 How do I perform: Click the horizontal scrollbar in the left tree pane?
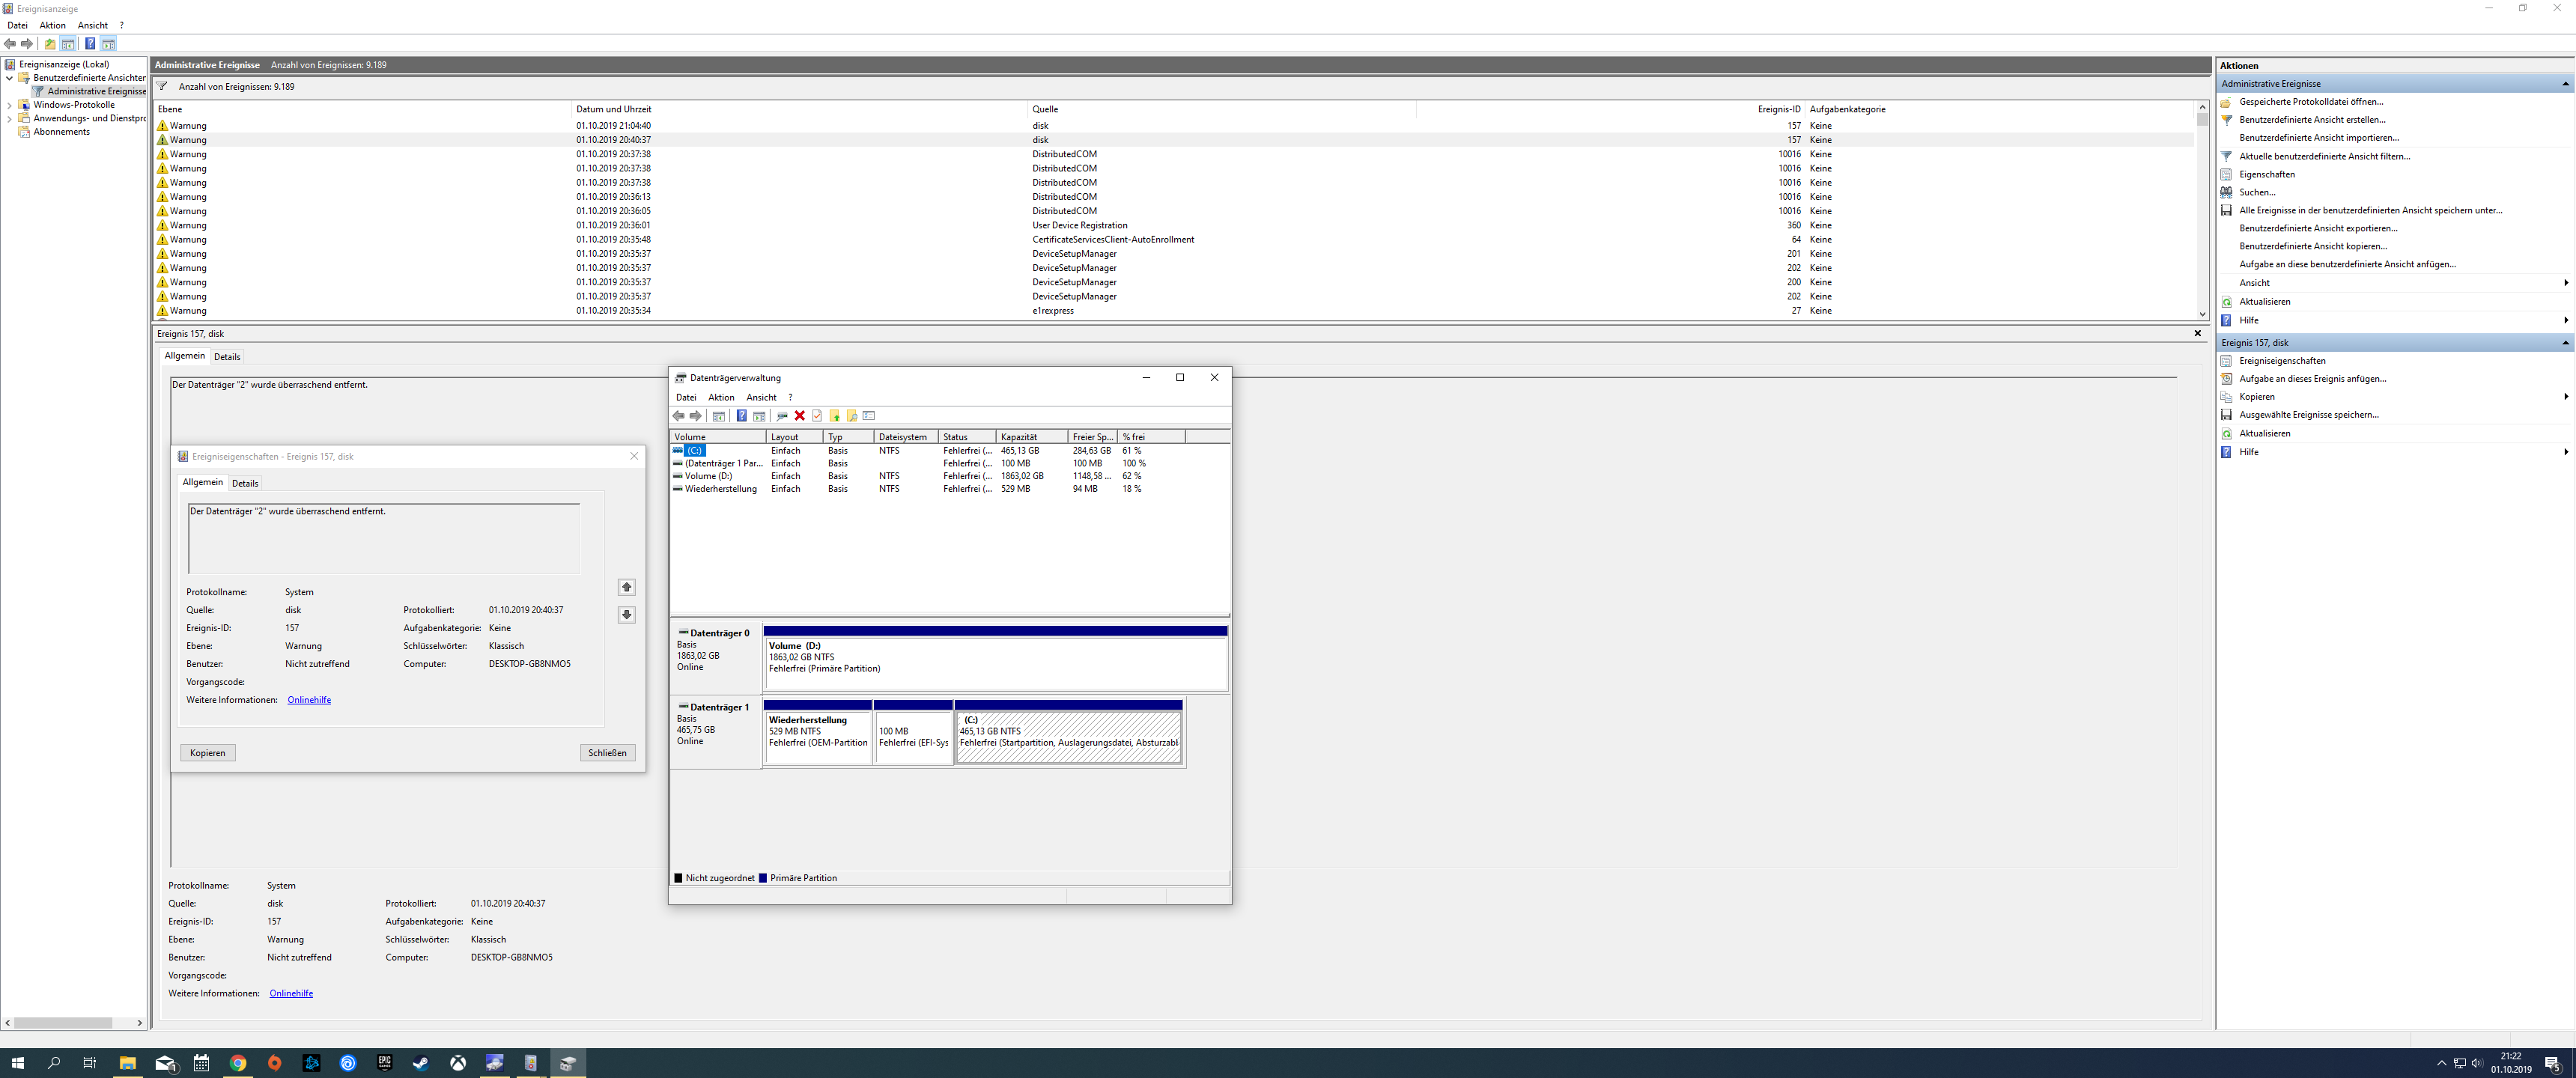click(63, 1023)
